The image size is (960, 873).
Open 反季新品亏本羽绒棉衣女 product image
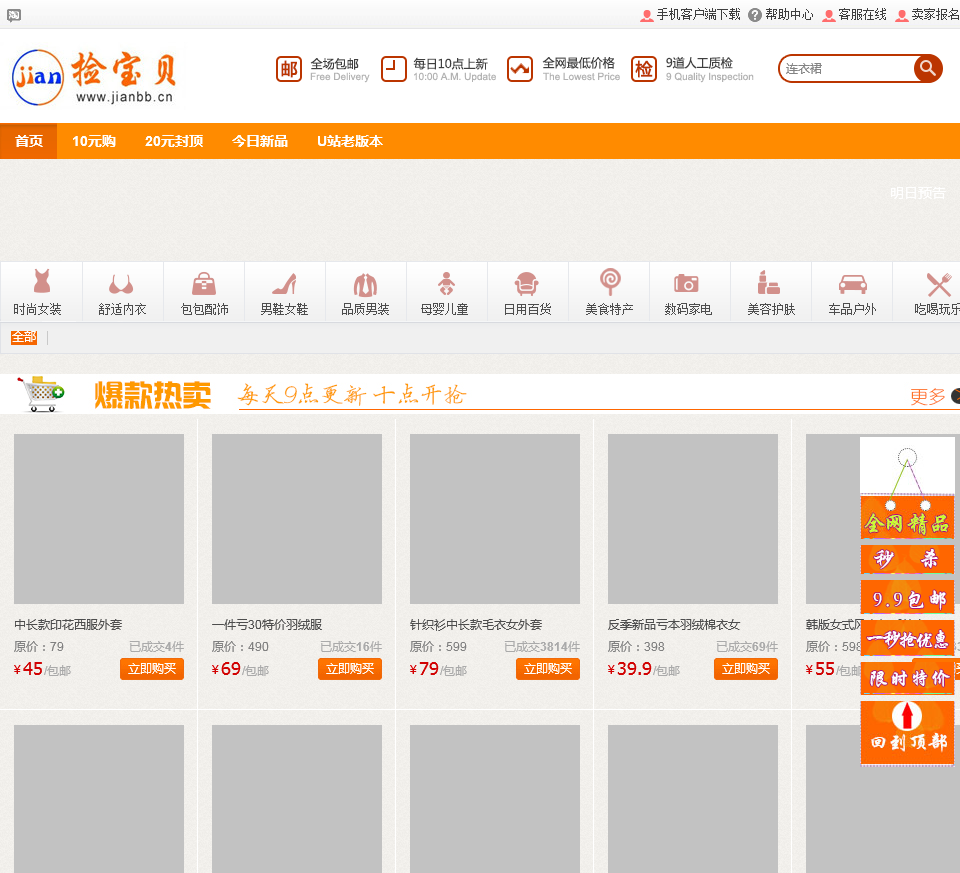693,519
